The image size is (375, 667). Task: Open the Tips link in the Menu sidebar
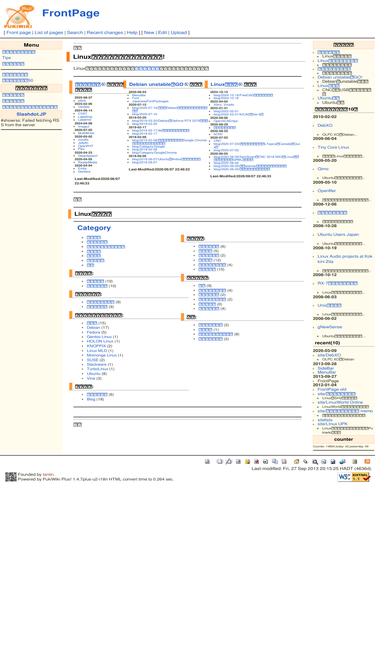click(6, 57)
